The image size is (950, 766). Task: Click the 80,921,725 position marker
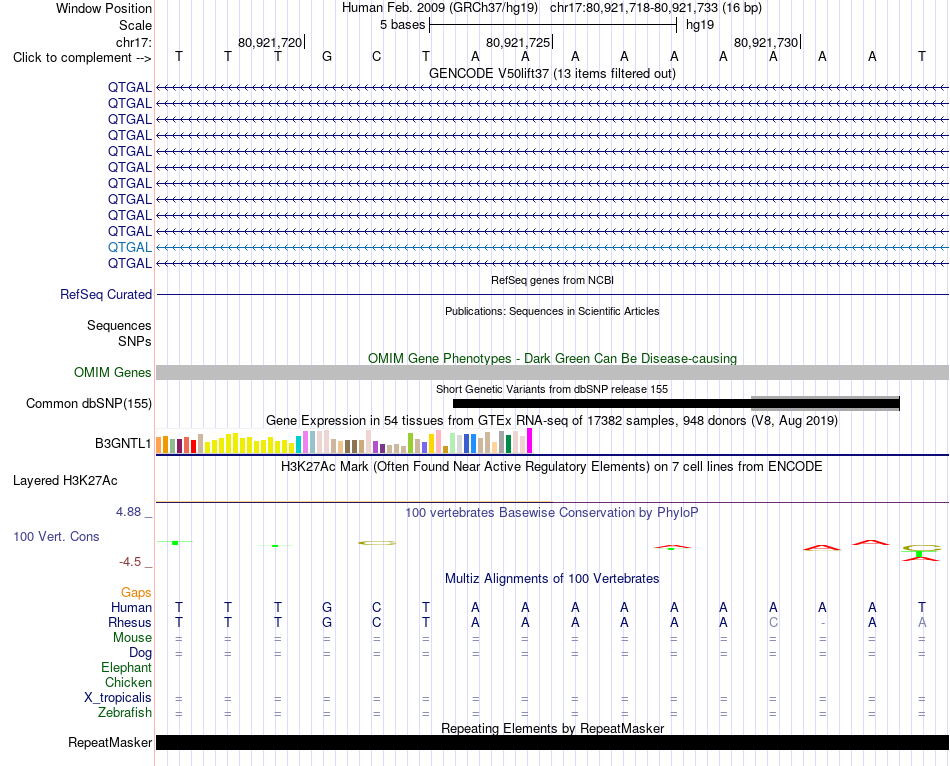(x=518, y=42)
